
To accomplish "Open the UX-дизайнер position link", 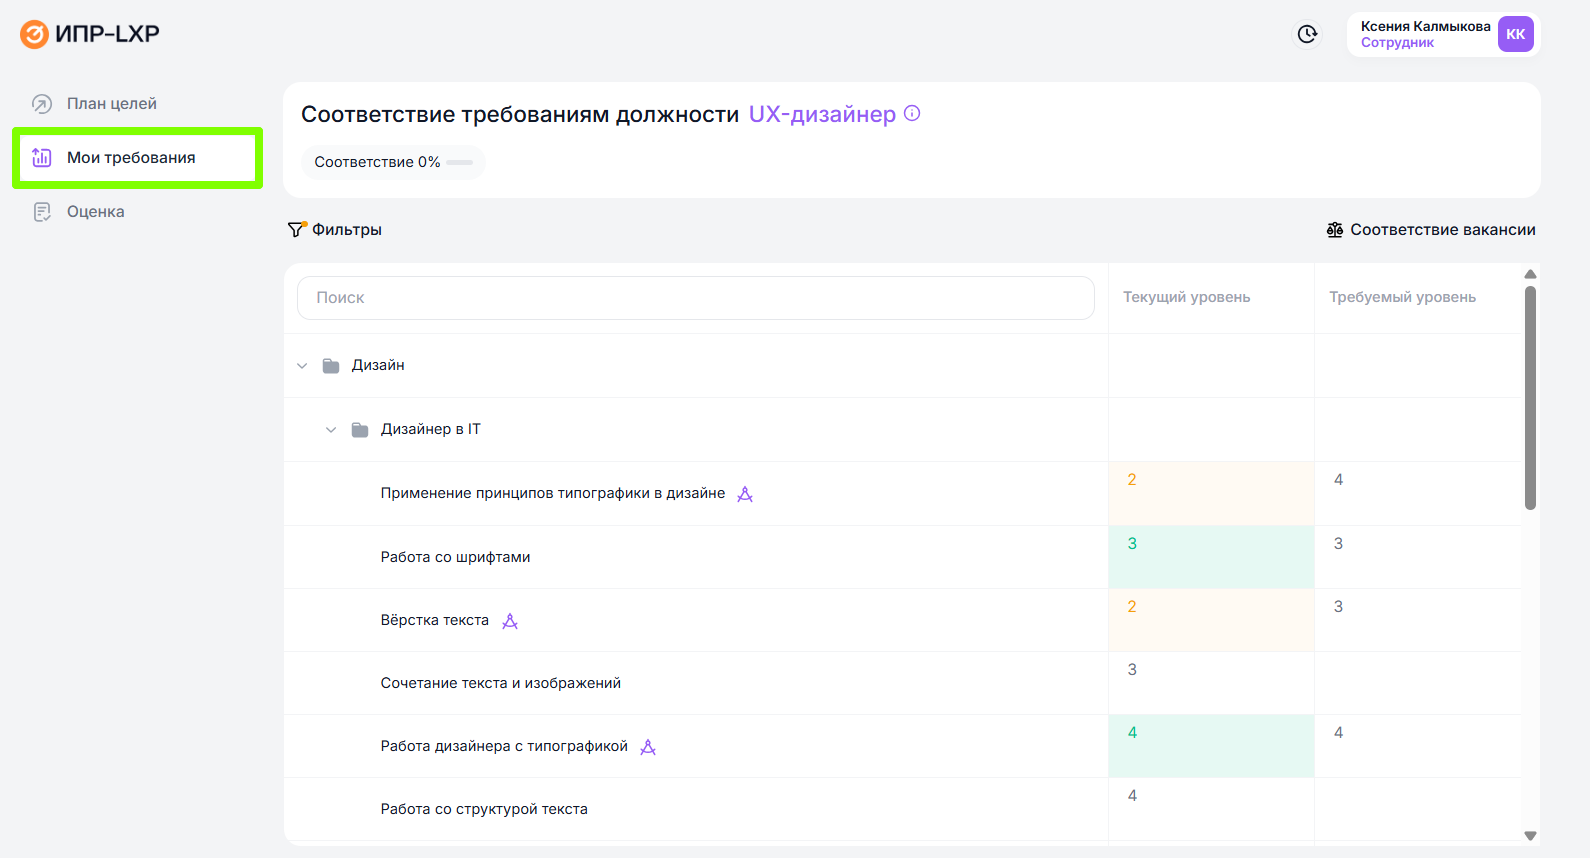I will coord(822,114).
